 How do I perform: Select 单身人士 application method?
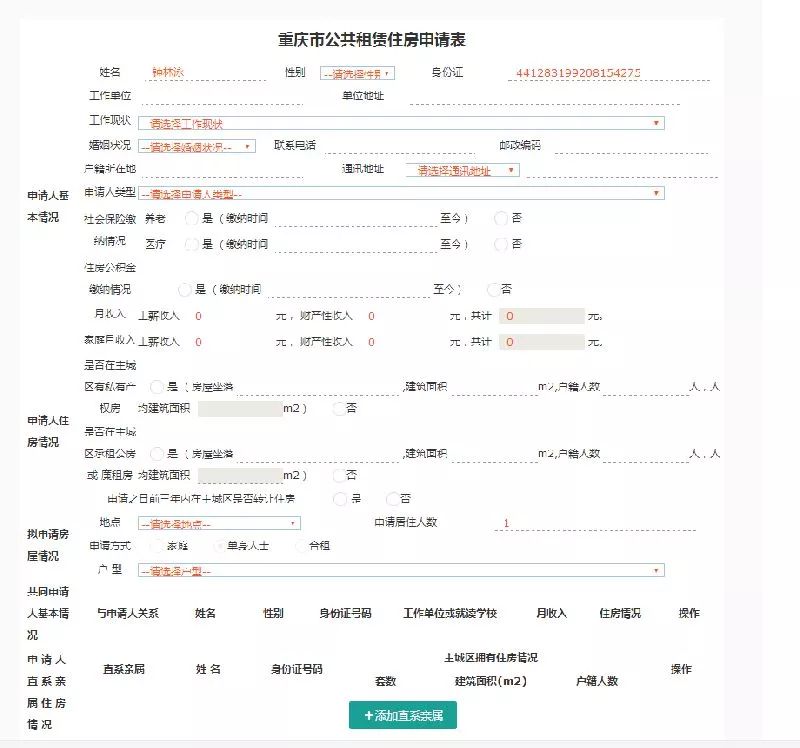(219, 546)
